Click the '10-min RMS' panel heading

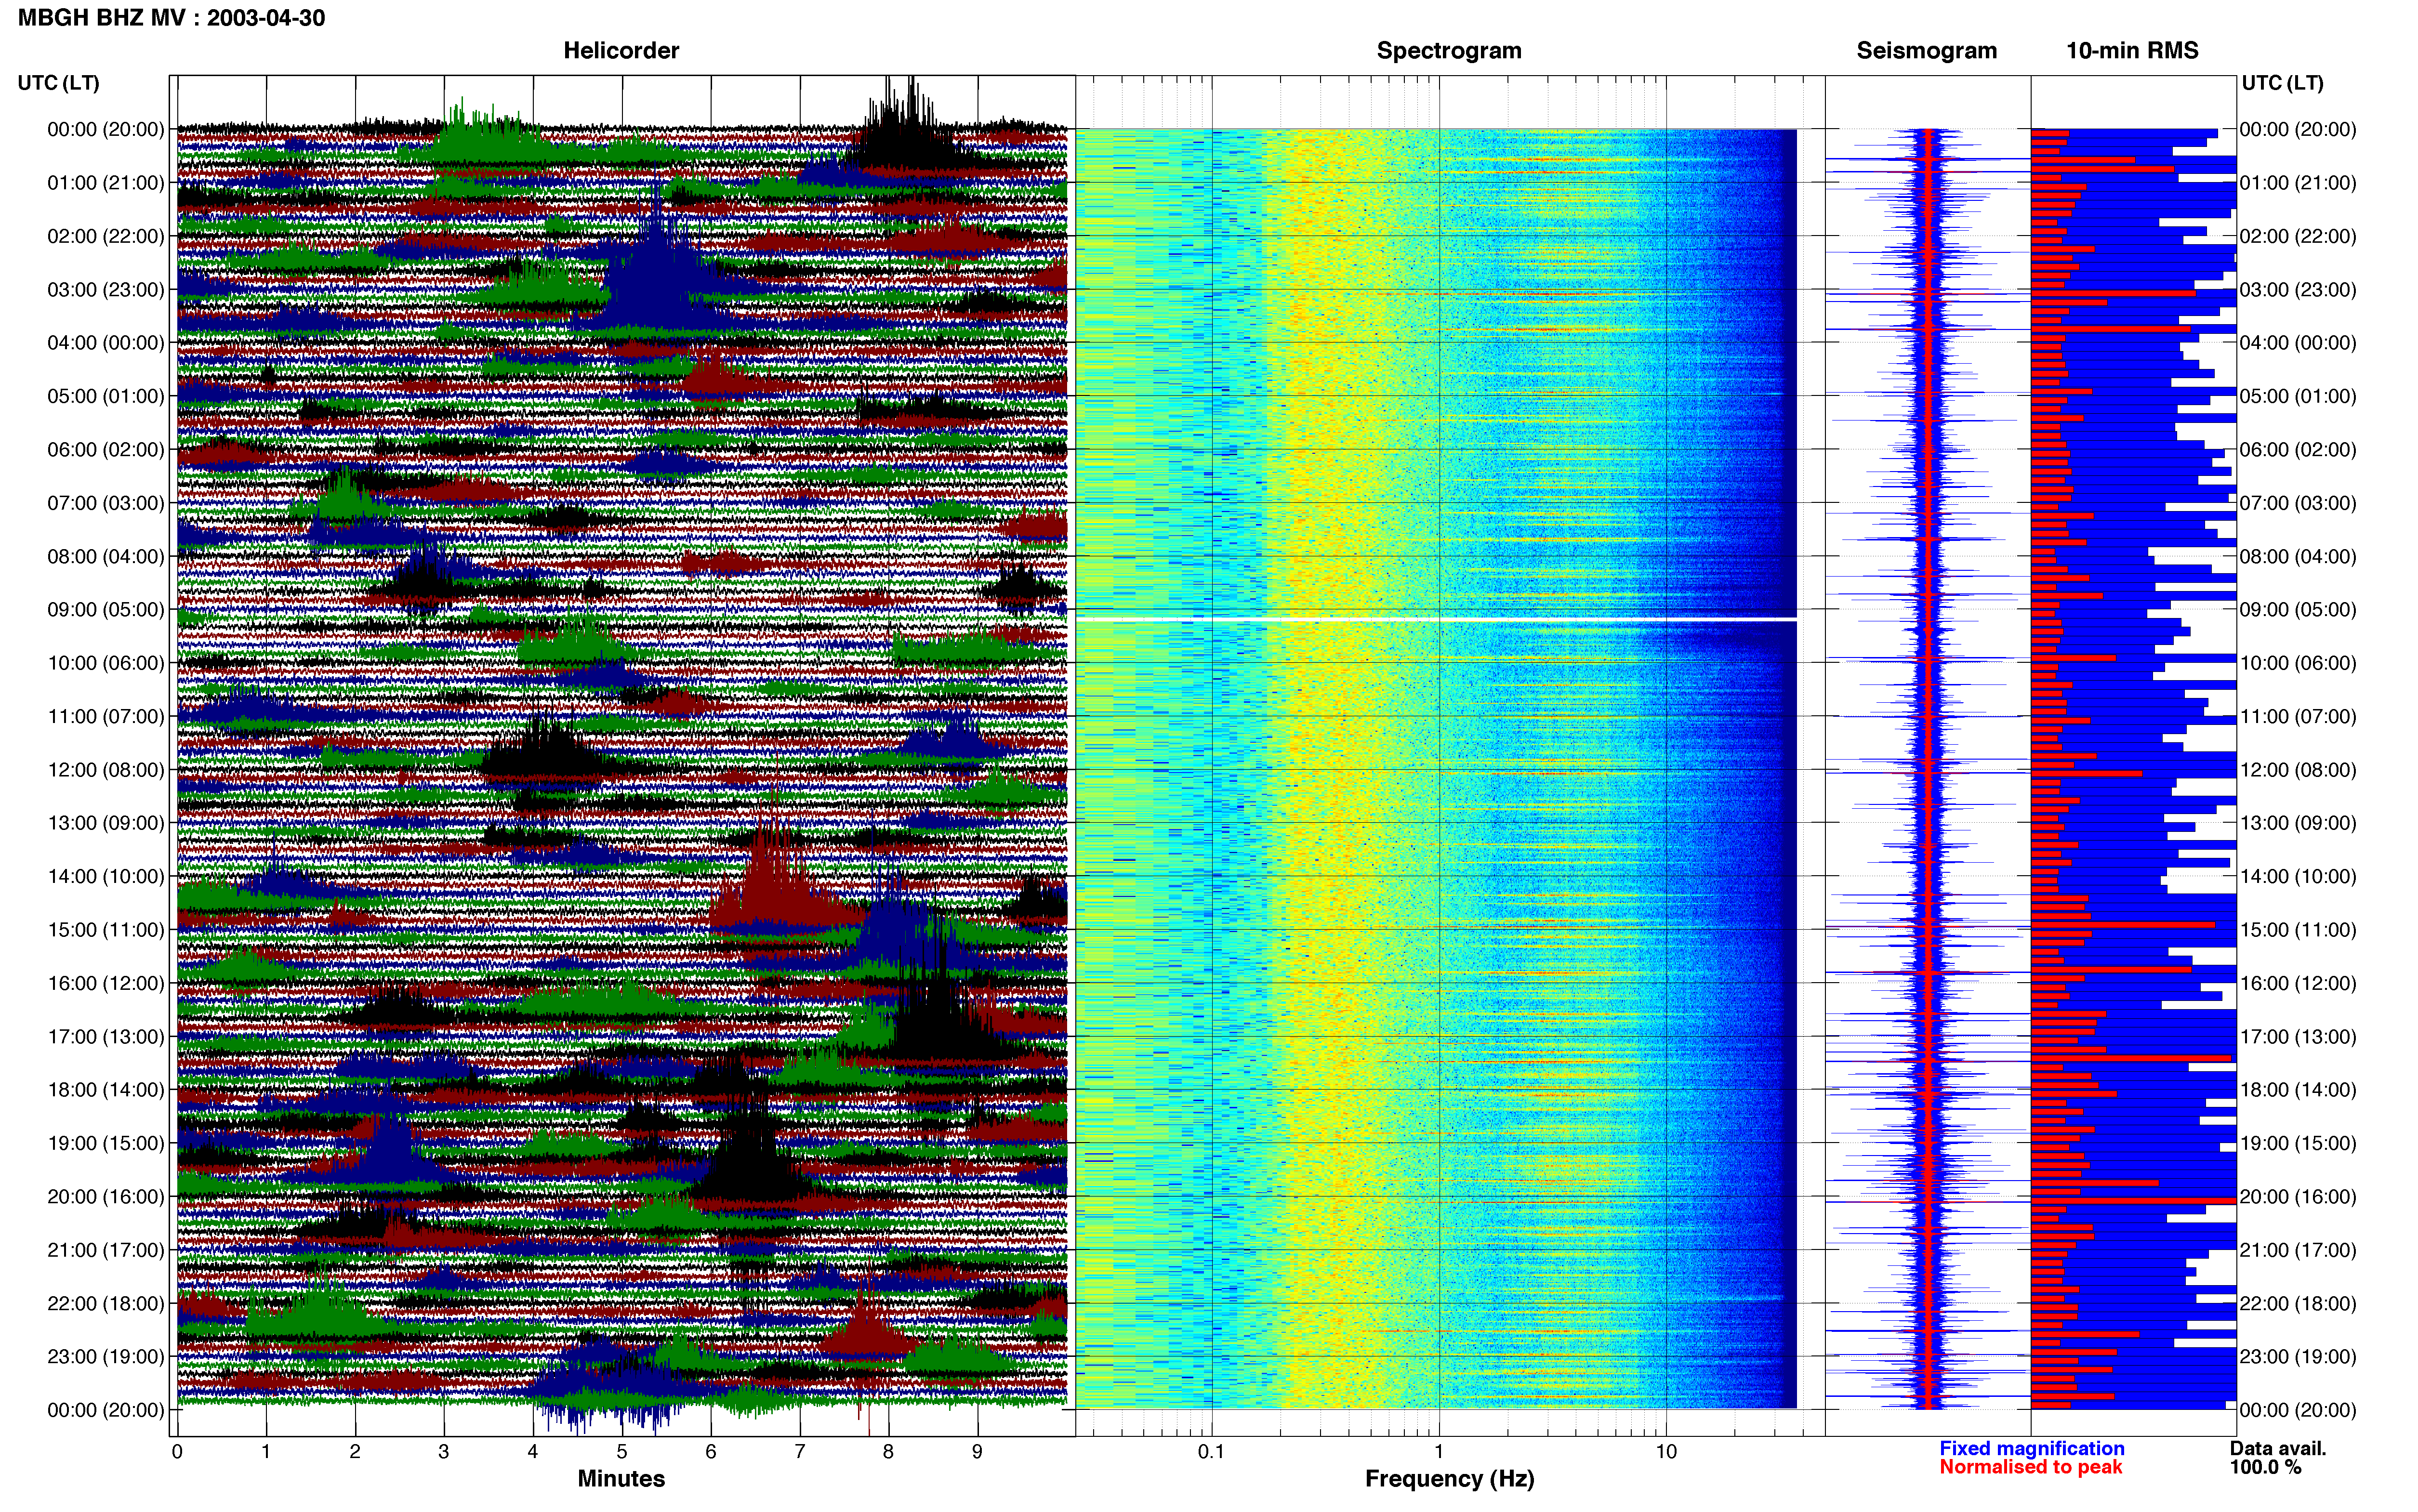click(2132, 51)
